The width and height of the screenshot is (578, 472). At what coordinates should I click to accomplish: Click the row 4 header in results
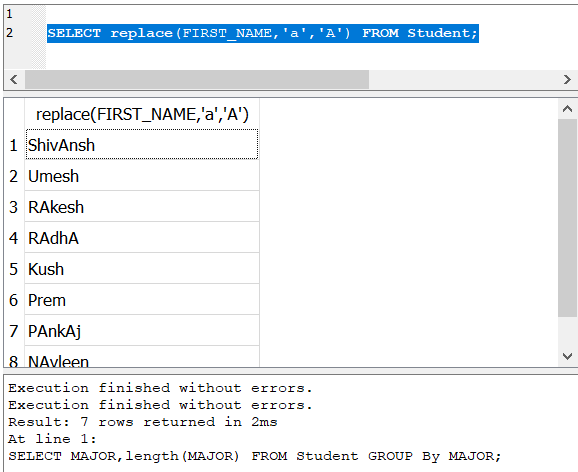coord(14,238)
